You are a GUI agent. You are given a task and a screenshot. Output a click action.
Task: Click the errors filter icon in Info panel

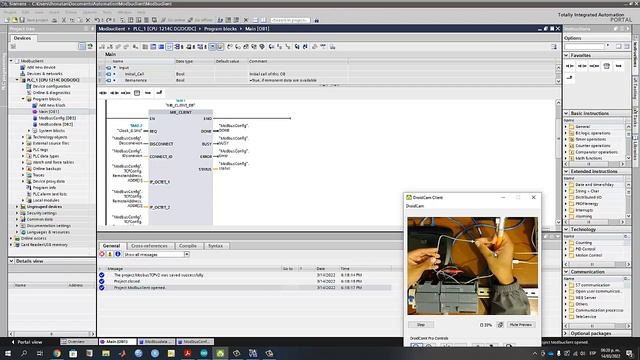[x=102, y=254]
